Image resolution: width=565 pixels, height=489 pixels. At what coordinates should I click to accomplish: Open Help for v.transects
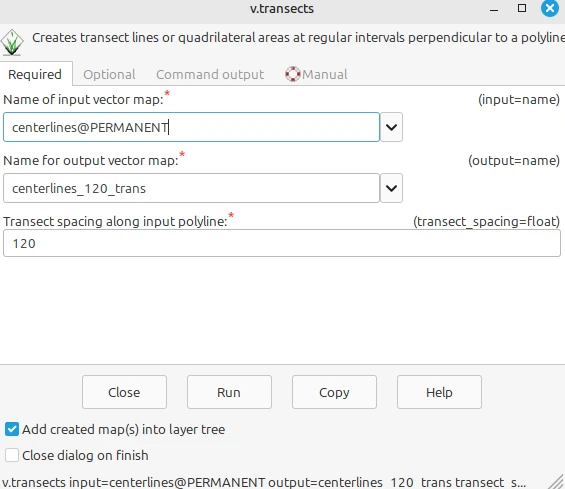pos(439,392)
